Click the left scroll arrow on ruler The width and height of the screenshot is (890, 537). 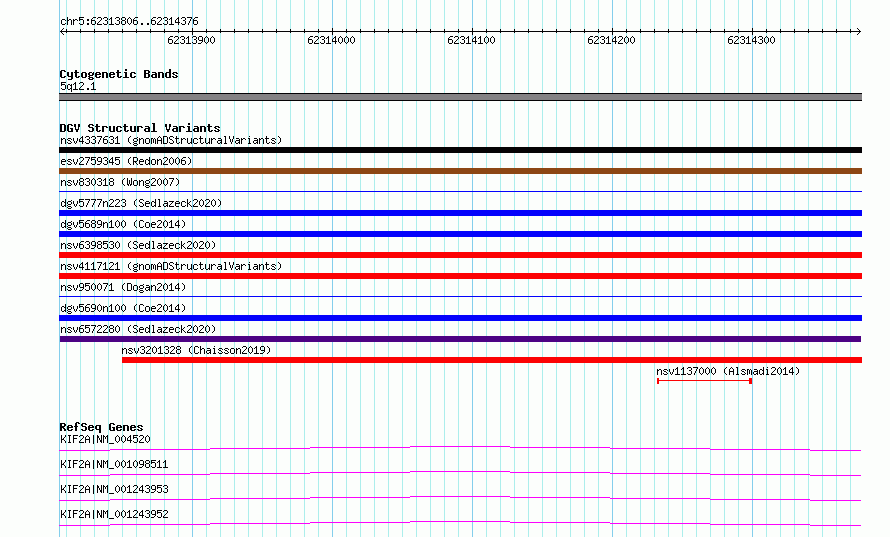tap(63, 32)
